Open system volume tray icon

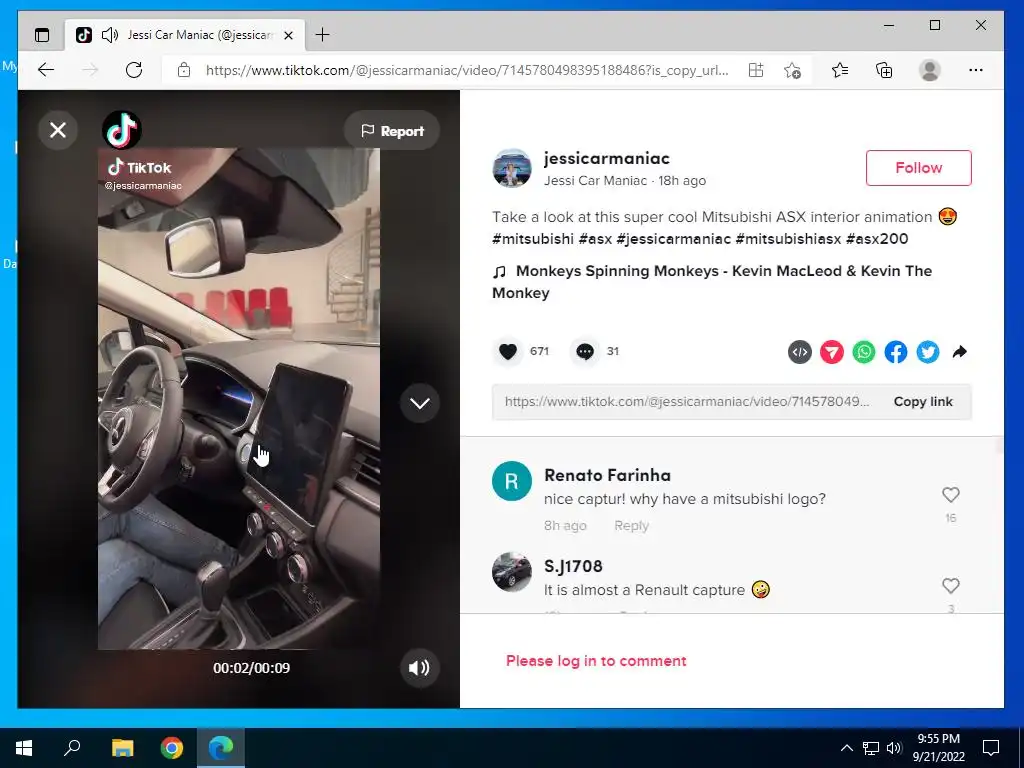click(x=894, y=748)
